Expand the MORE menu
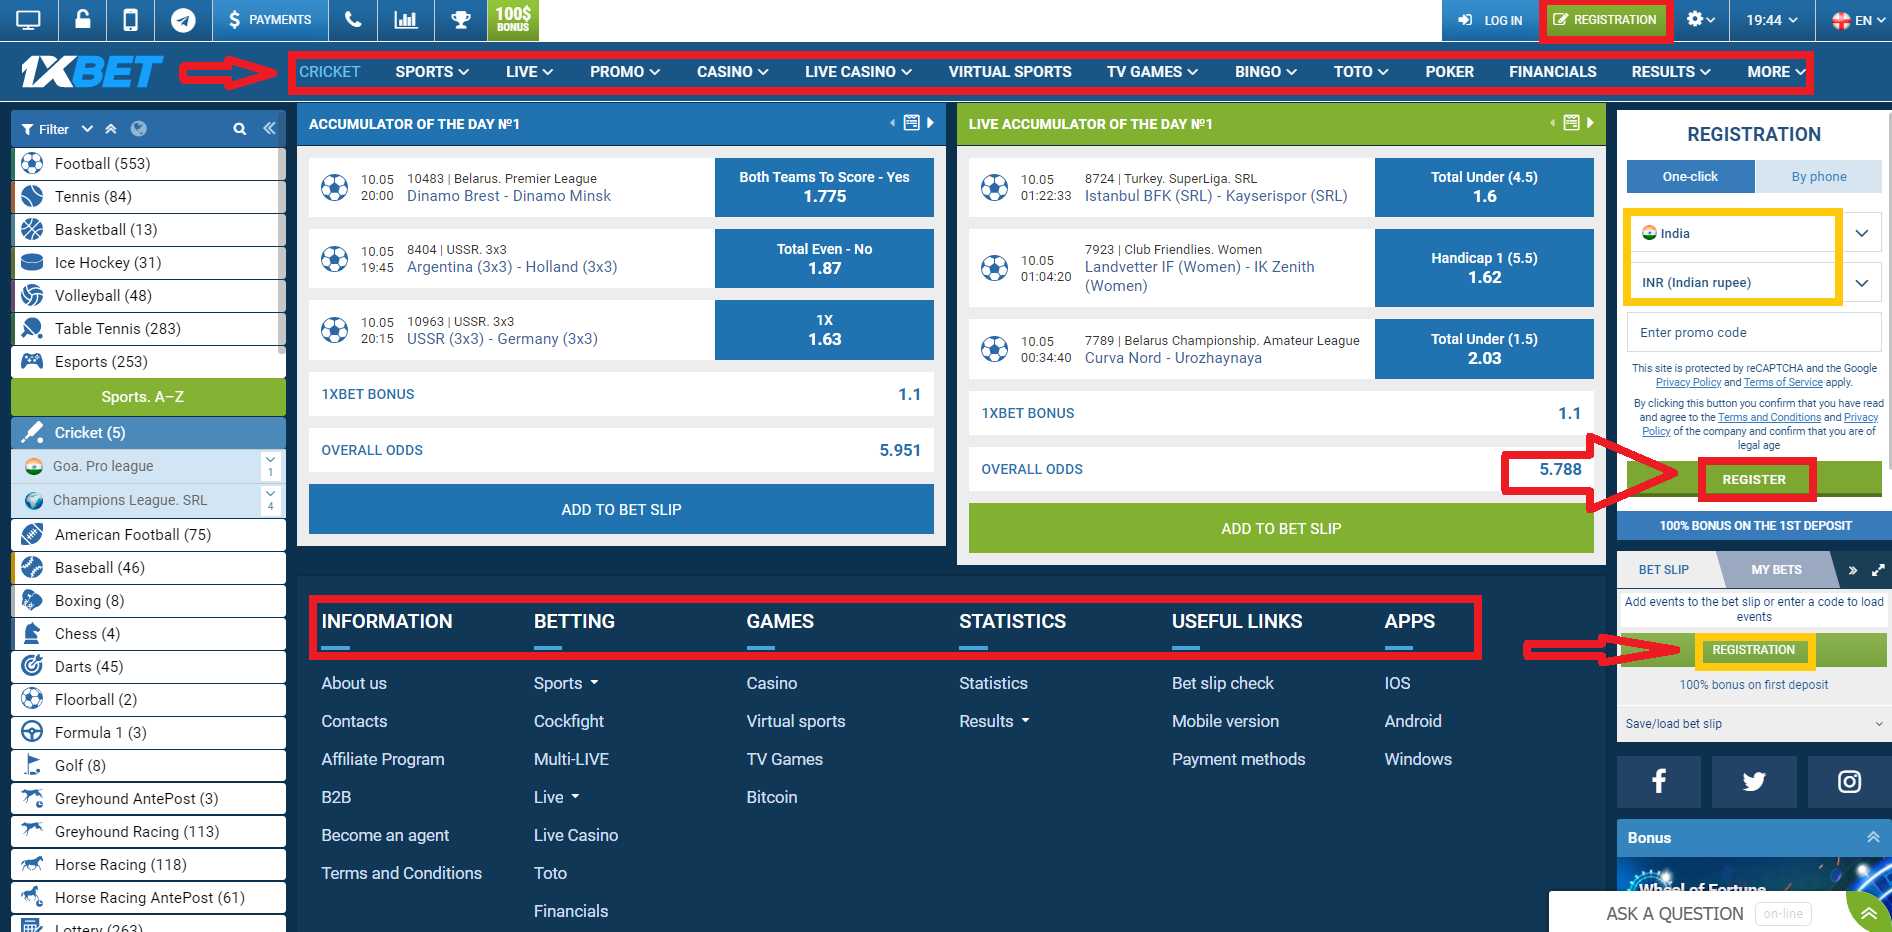Screen dimensions: 1892x932 [x=1776, y=72]
